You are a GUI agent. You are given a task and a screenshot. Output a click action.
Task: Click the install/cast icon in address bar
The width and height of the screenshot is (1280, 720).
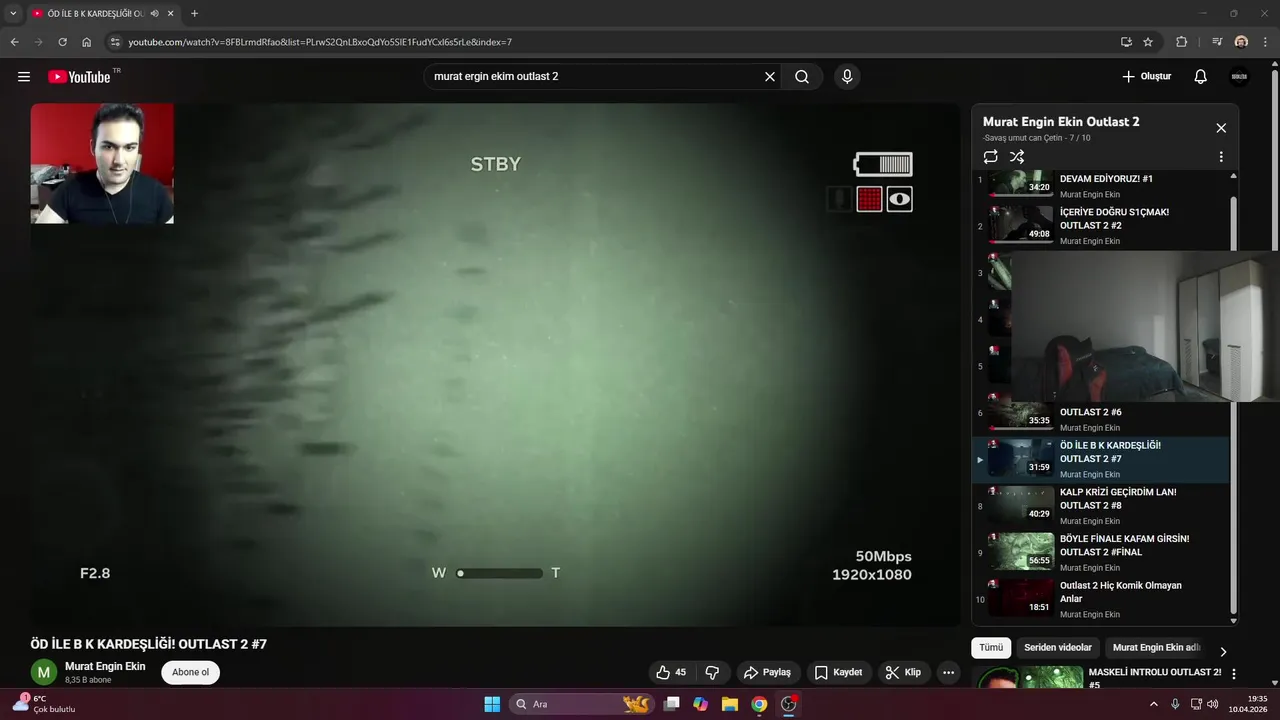pyautogui.click(x=1126, y=42)
